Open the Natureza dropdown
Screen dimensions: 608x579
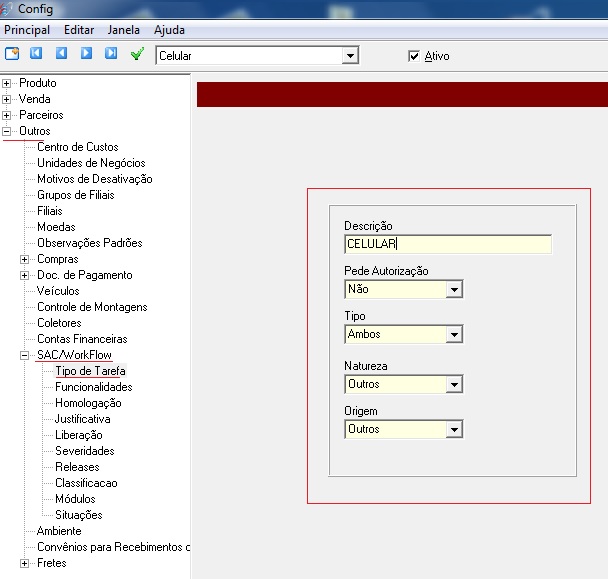[454, 384]
